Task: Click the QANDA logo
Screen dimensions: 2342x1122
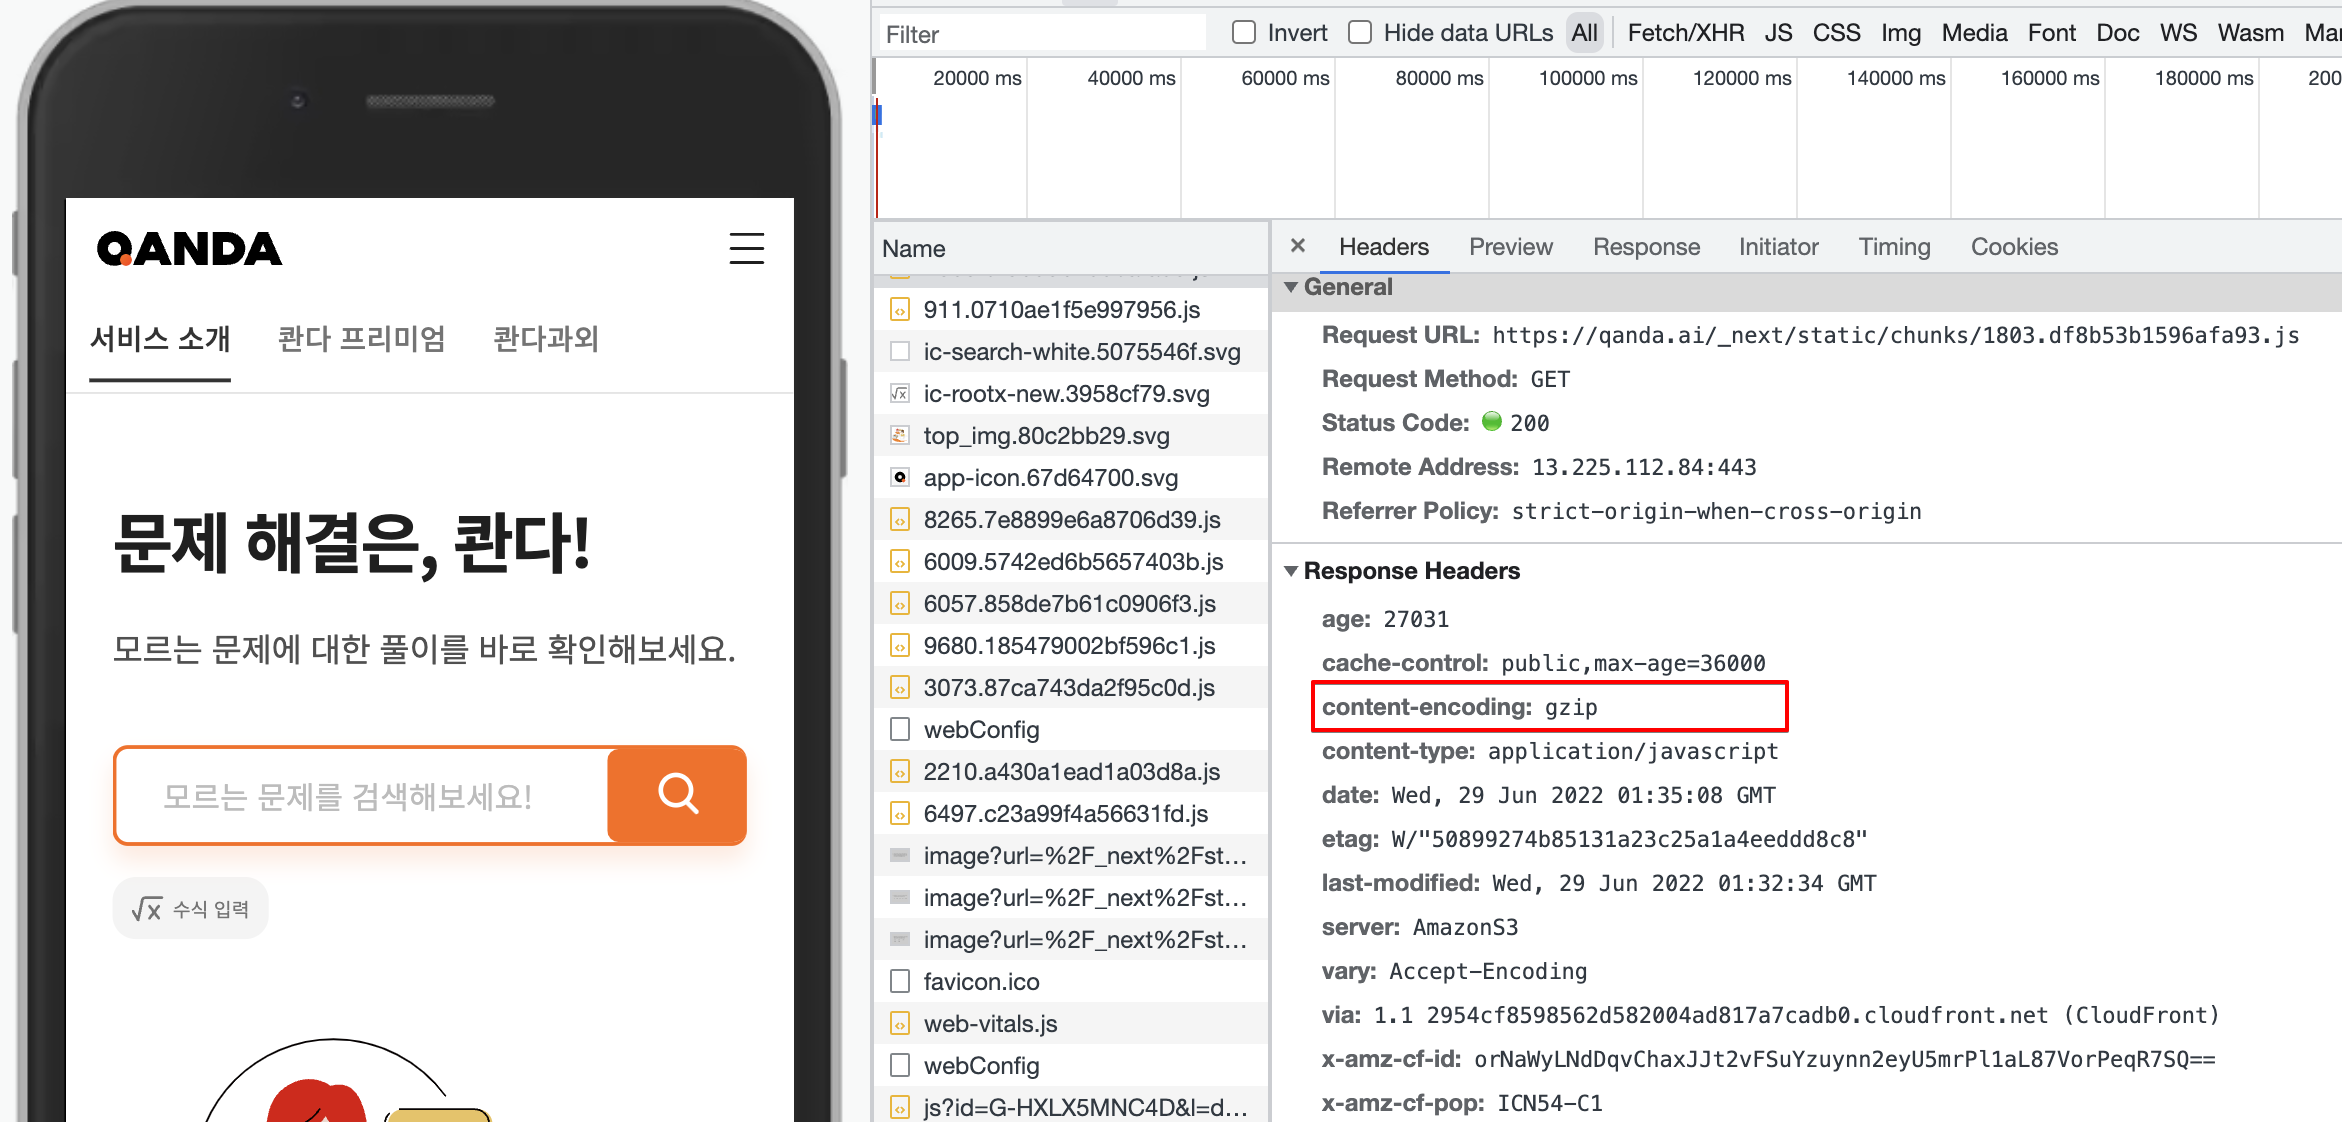Action: pyautogui.click(x=189, y=249)
